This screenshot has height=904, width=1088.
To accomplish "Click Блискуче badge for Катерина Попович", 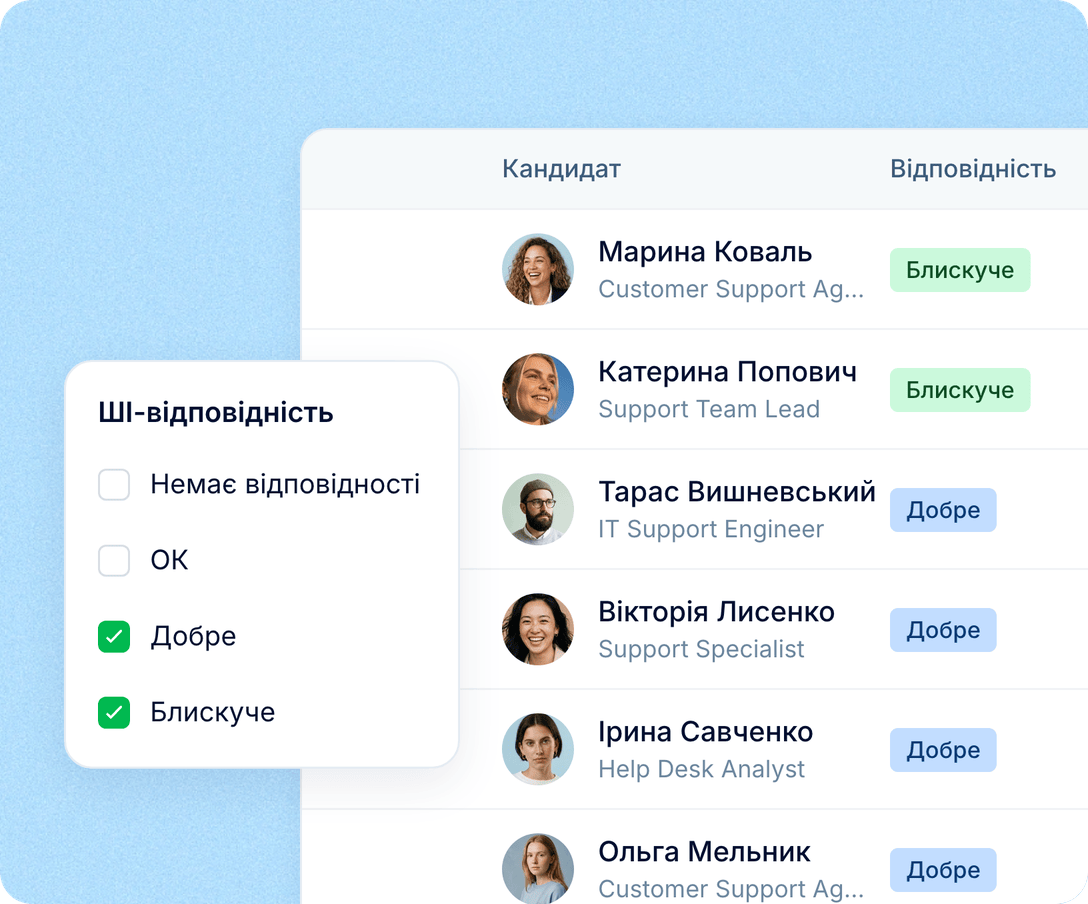I will tap(960, 390).
